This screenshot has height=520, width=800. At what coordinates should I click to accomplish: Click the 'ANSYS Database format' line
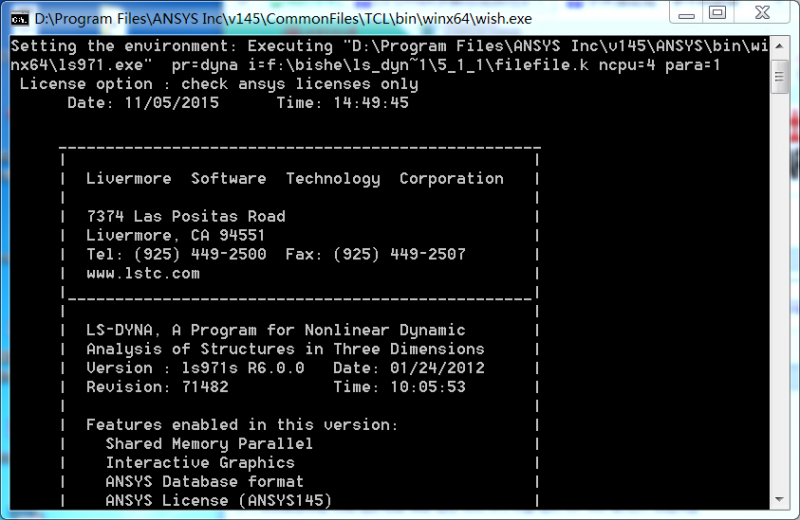pyautogui.click(x=205, y=482)
